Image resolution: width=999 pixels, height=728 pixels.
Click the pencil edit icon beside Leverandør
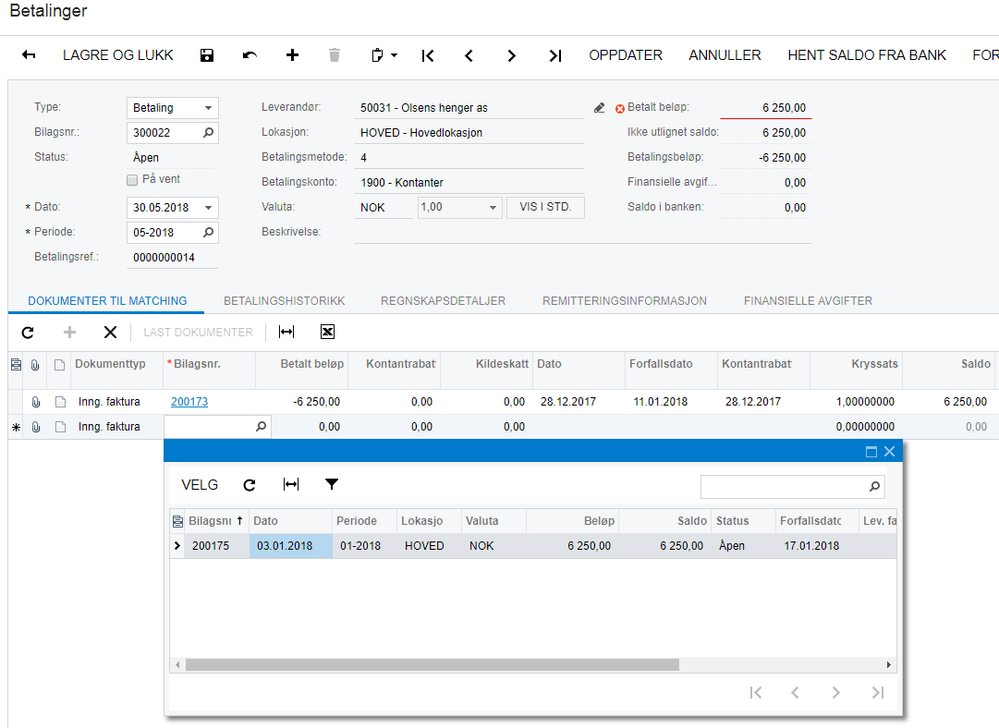coord(599,108)
